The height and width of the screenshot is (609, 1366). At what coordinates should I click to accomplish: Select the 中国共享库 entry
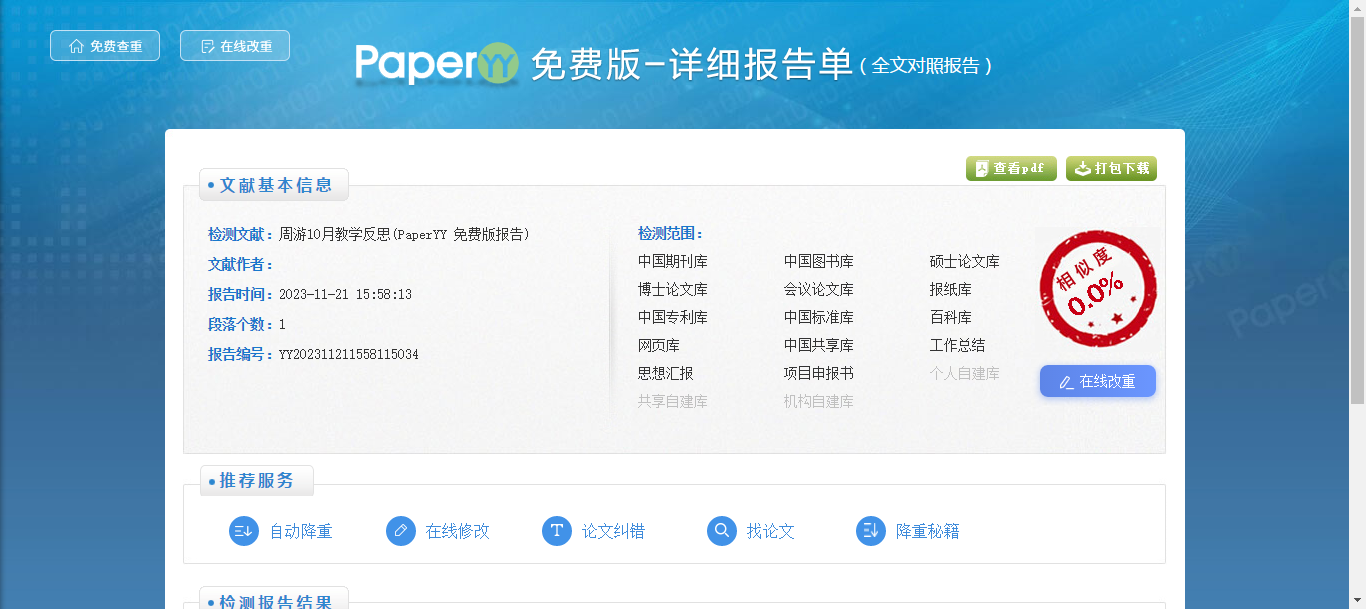coord(819,346)
